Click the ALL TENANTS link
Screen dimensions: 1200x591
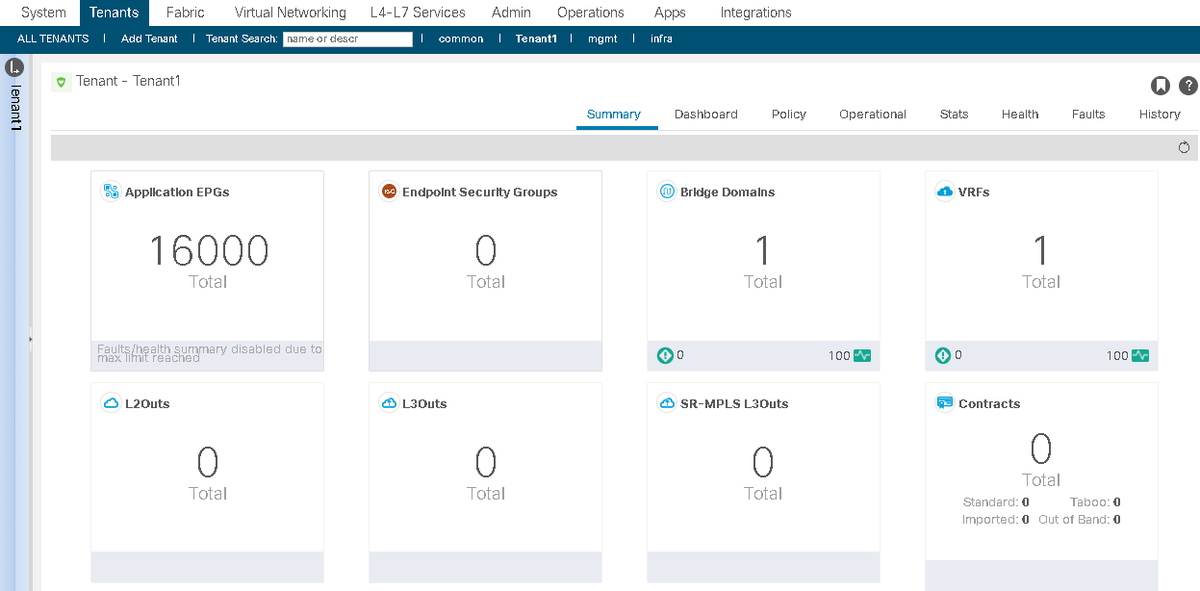coord(53,39)
